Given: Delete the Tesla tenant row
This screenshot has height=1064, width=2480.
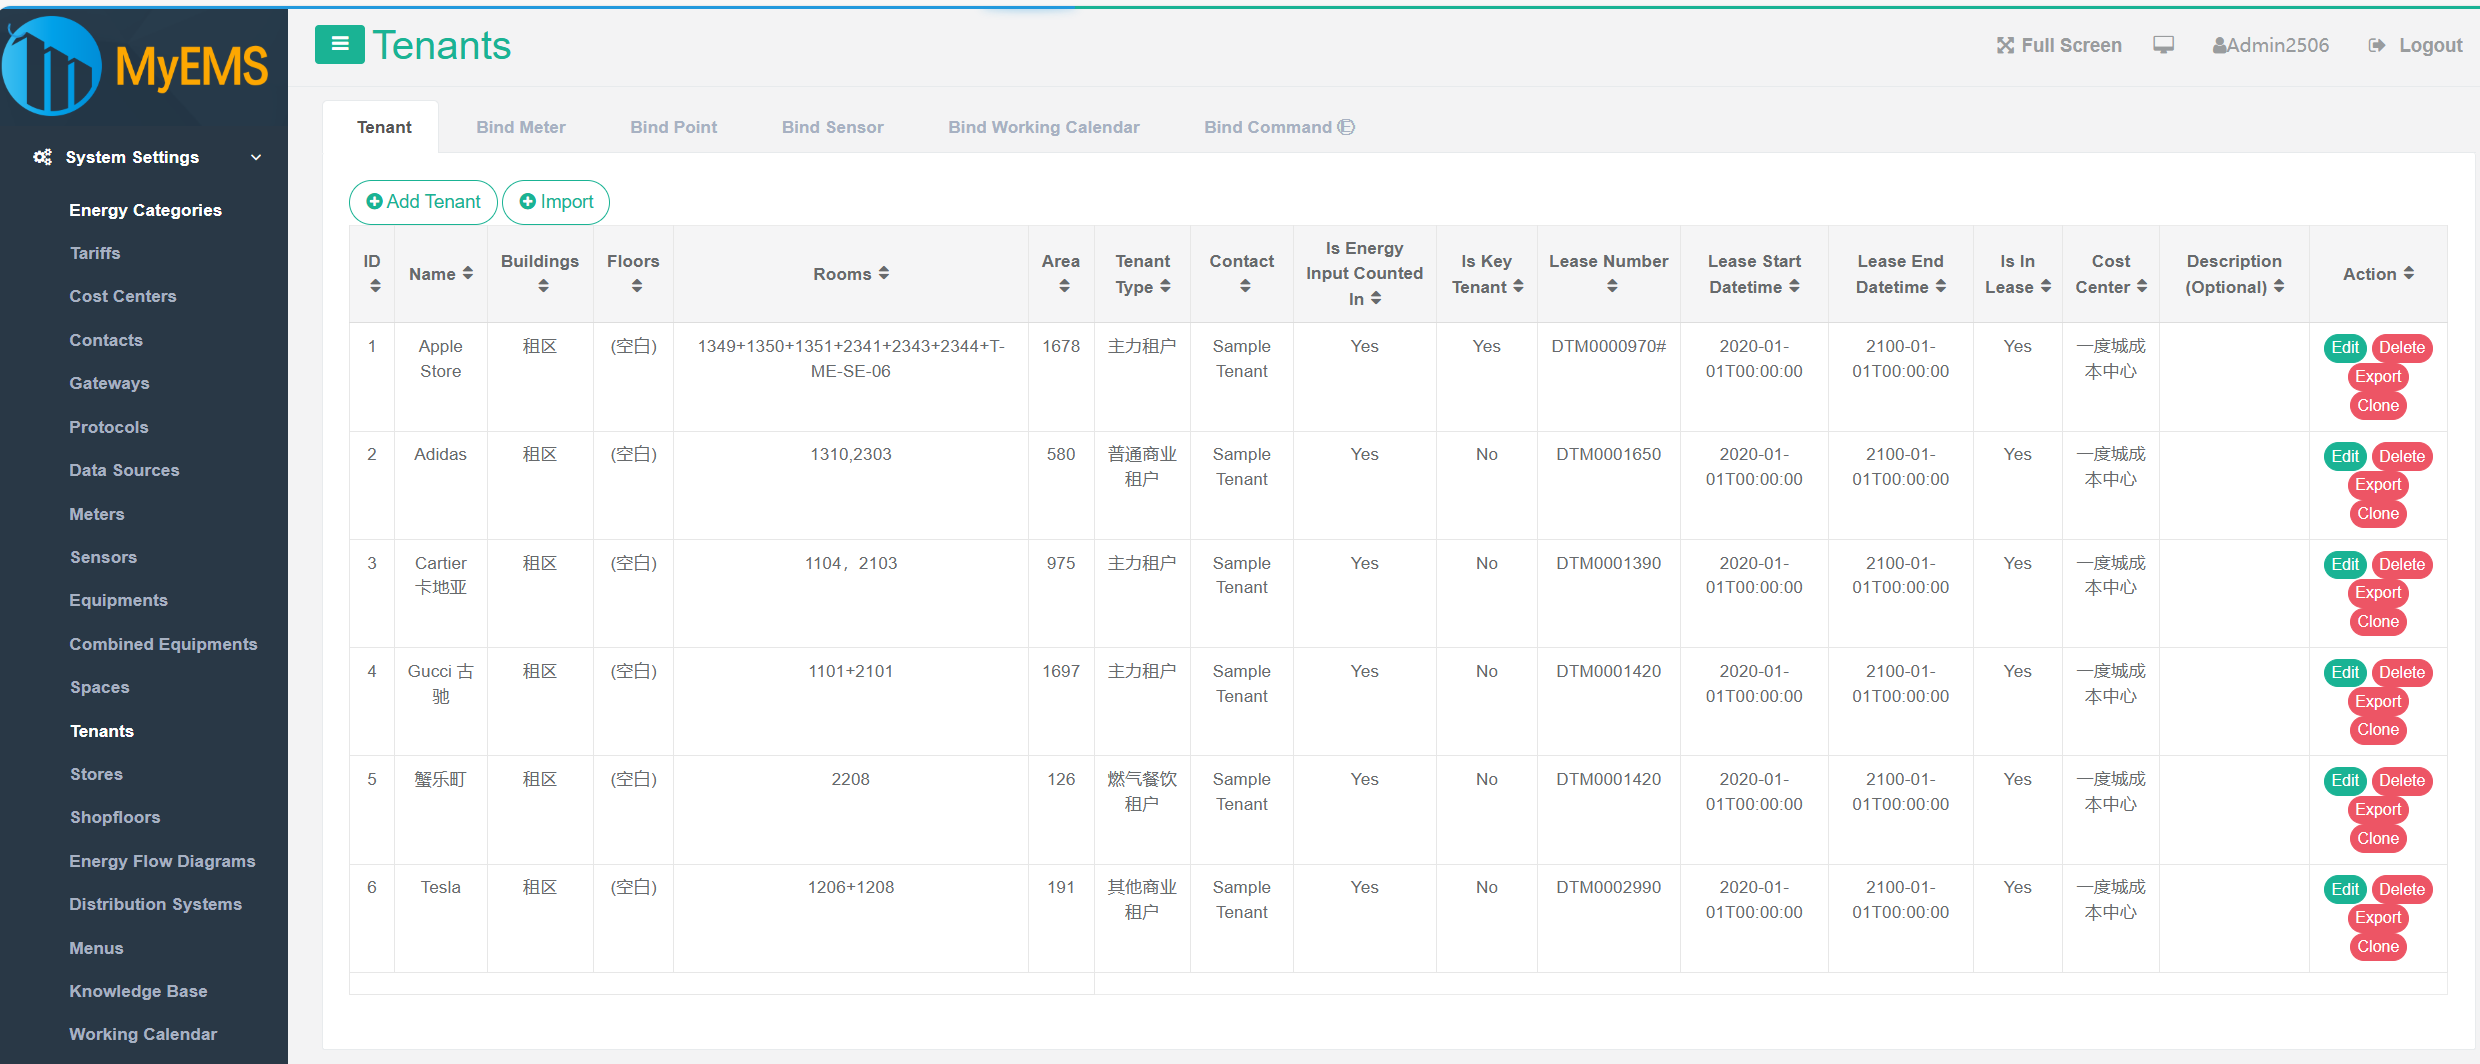Looking at the screenshot, I should pos(2401,889).
